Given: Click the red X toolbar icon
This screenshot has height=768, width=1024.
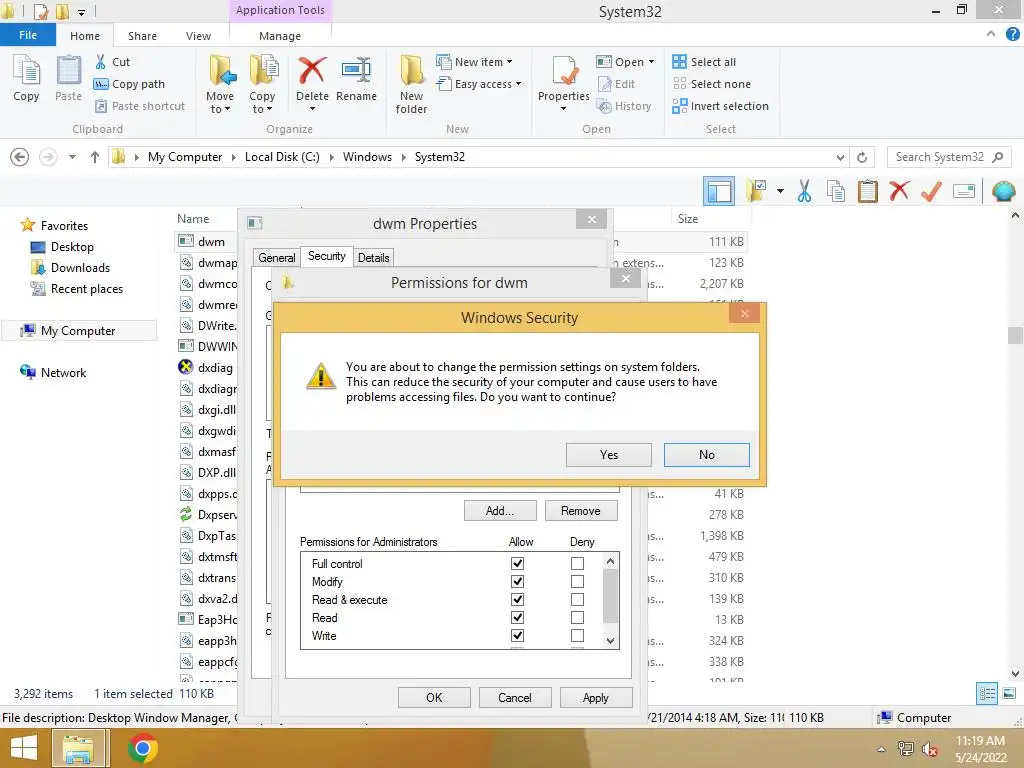Looking at the screenshot, I should pos(899,191).
